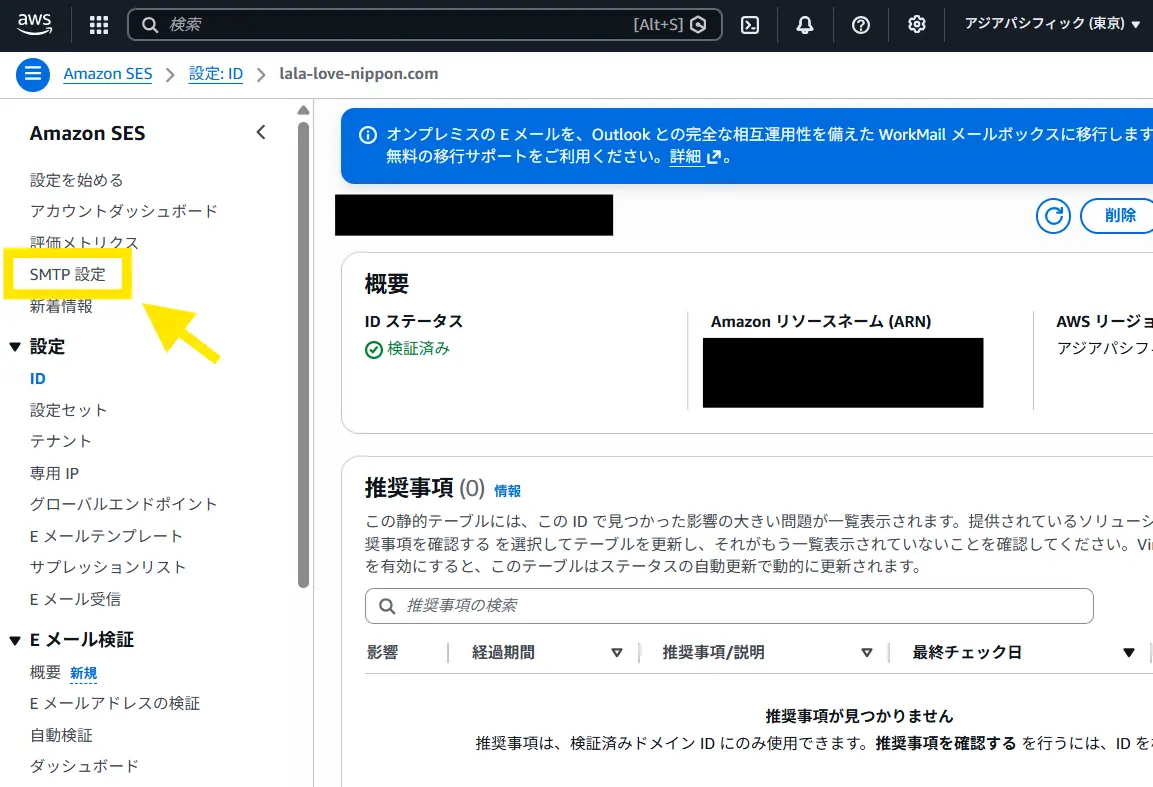1153x787 pixels.
Task: Open the アジアパシフィック (東京) region dropdown
Action: point(1051,24)
